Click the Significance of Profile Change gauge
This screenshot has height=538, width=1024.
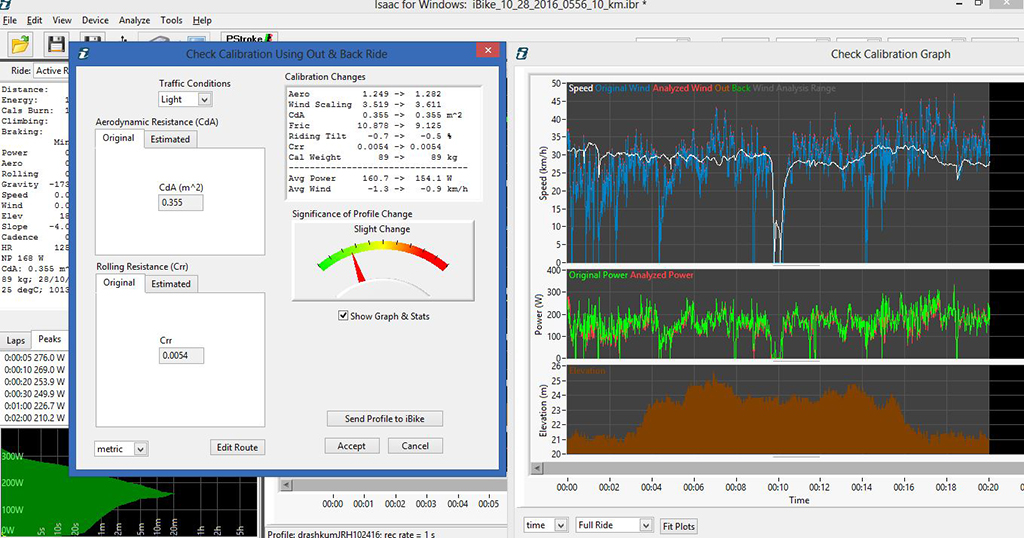click(x=383, y=262)
